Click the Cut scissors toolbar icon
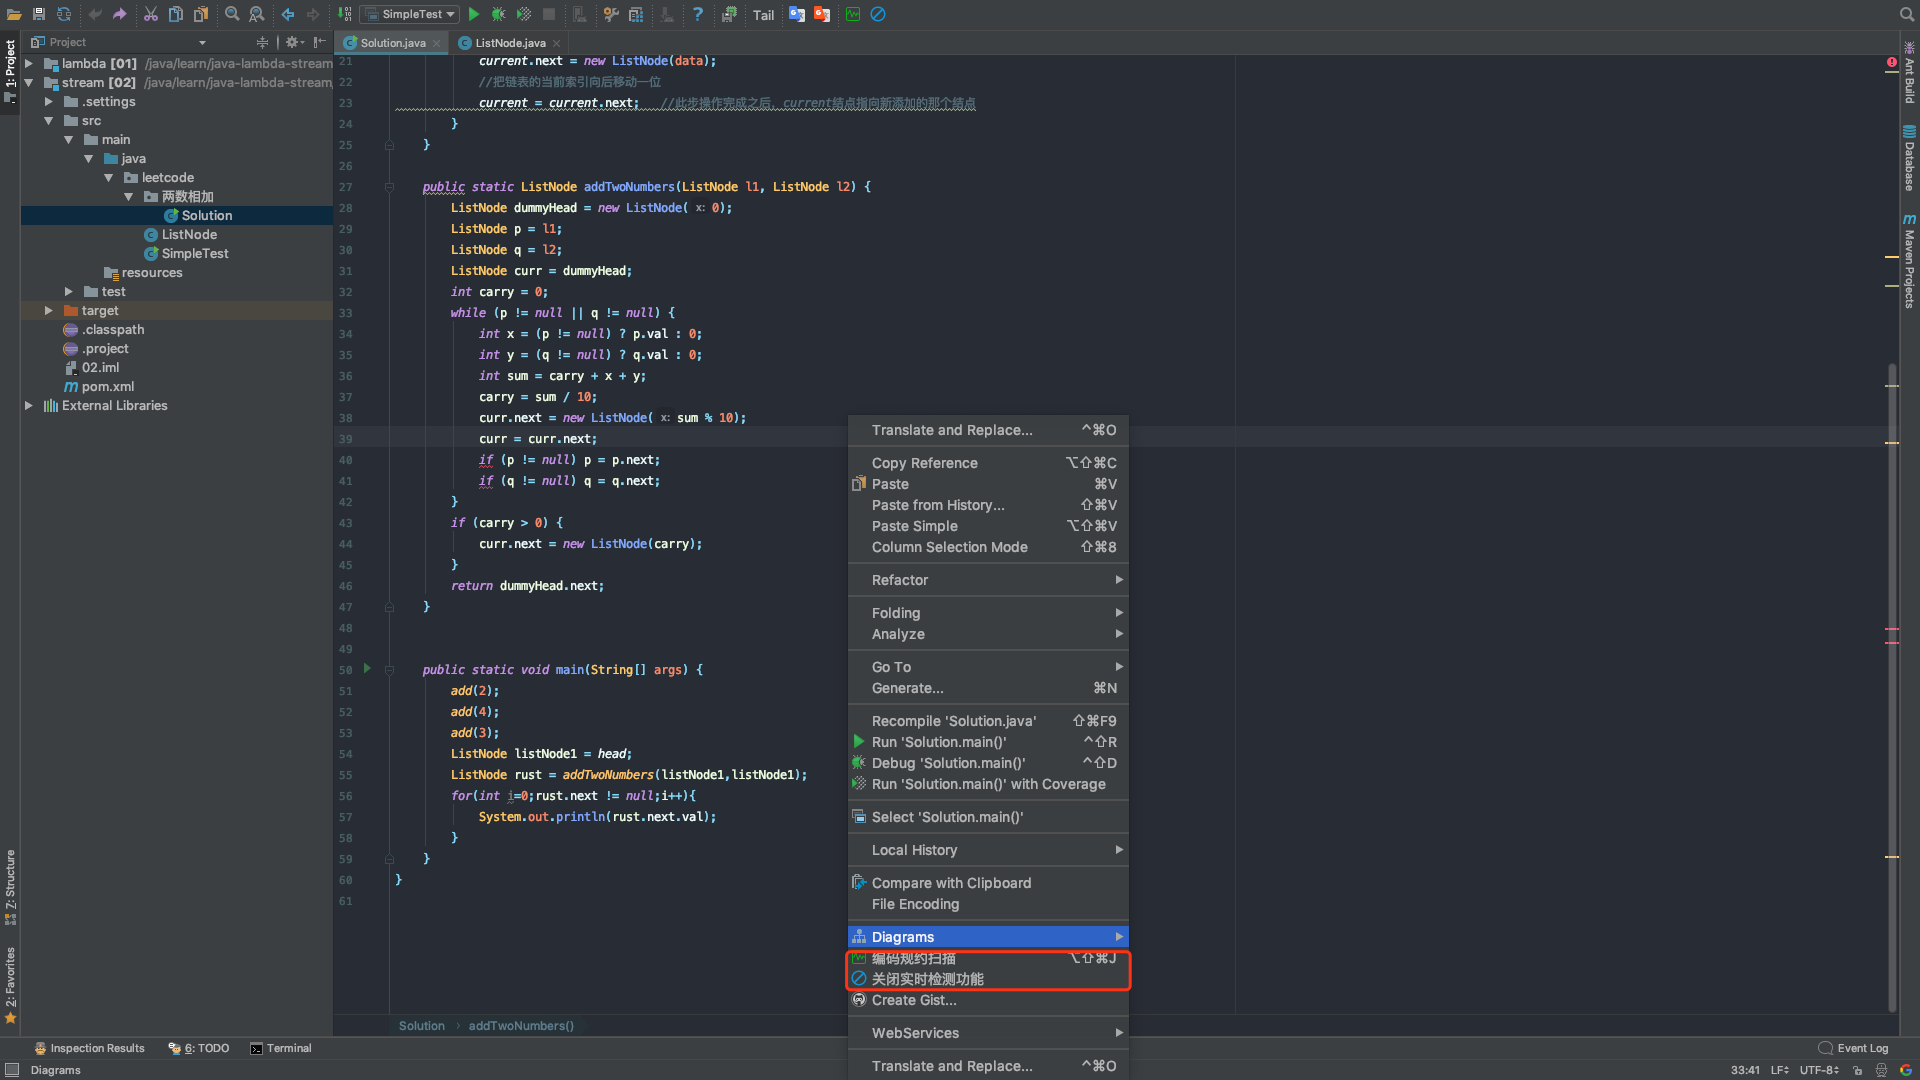1920x1080 pixels. coord(150,14)
